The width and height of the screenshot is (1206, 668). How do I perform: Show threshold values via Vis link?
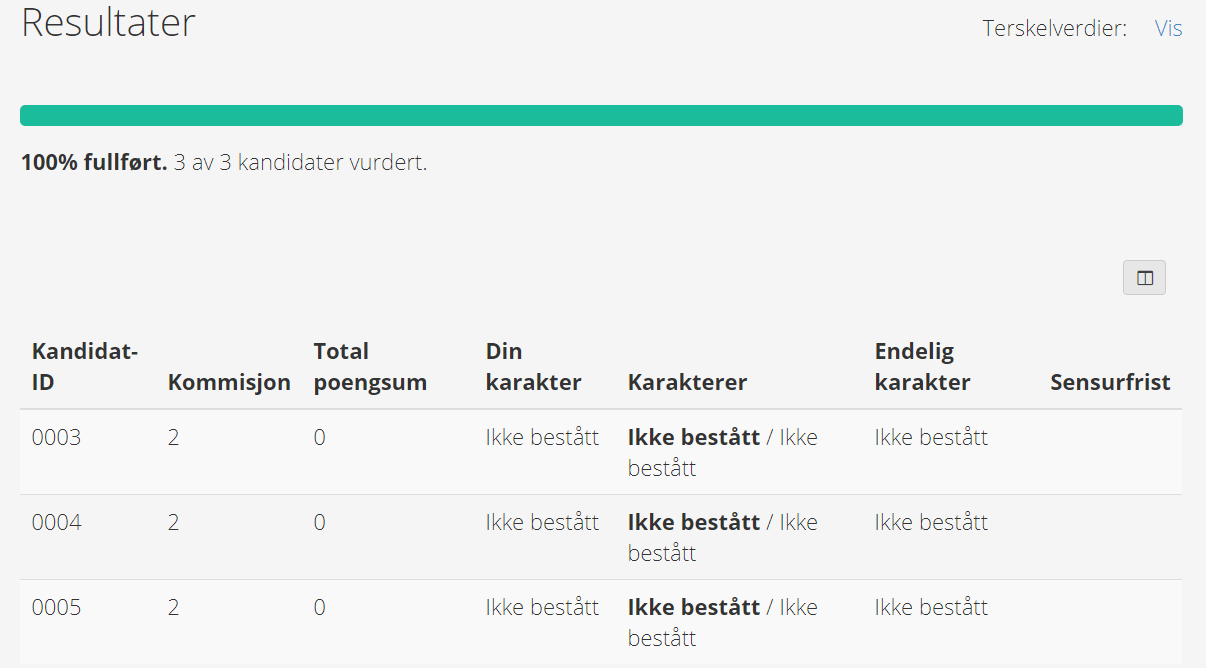point(1168,28)
